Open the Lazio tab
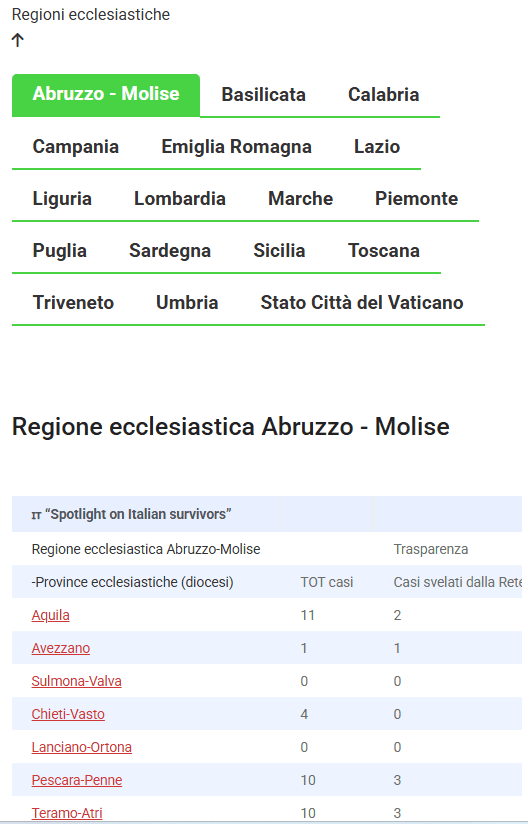 pyautogui.click(x=377, y=147)
